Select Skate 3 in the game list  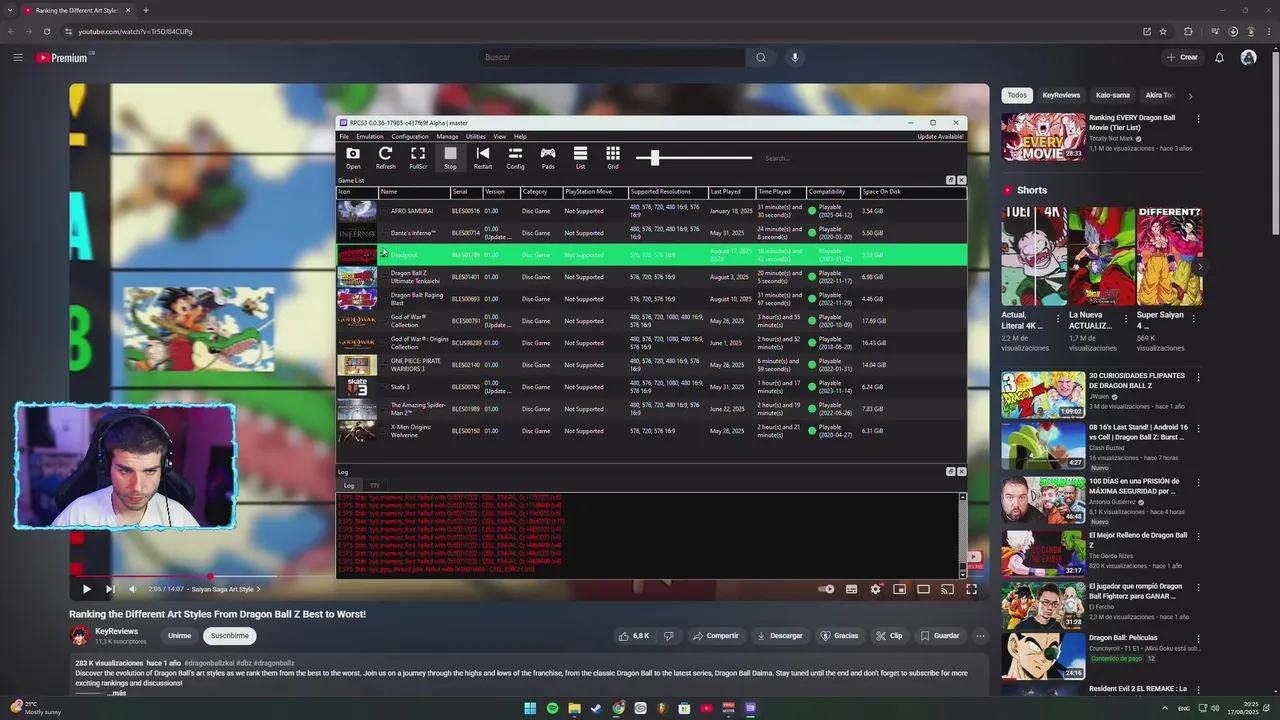coord(651,387)
